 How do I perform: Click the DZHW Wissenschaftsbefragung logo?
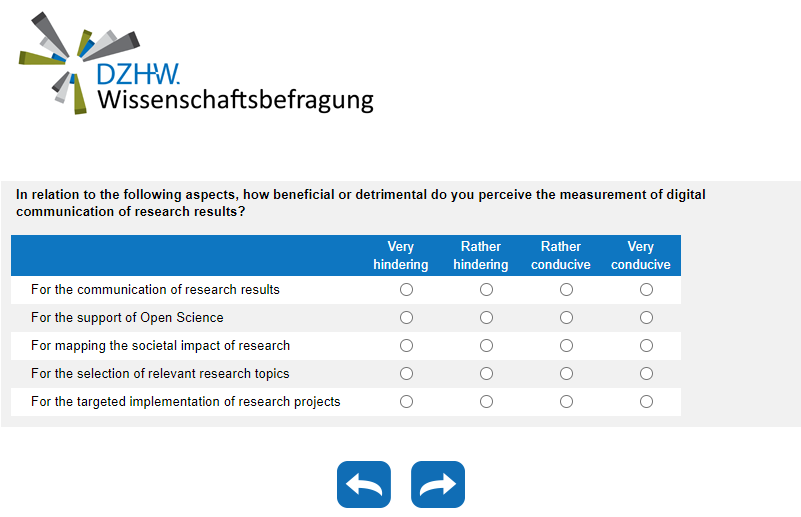(x=196, y=63)
